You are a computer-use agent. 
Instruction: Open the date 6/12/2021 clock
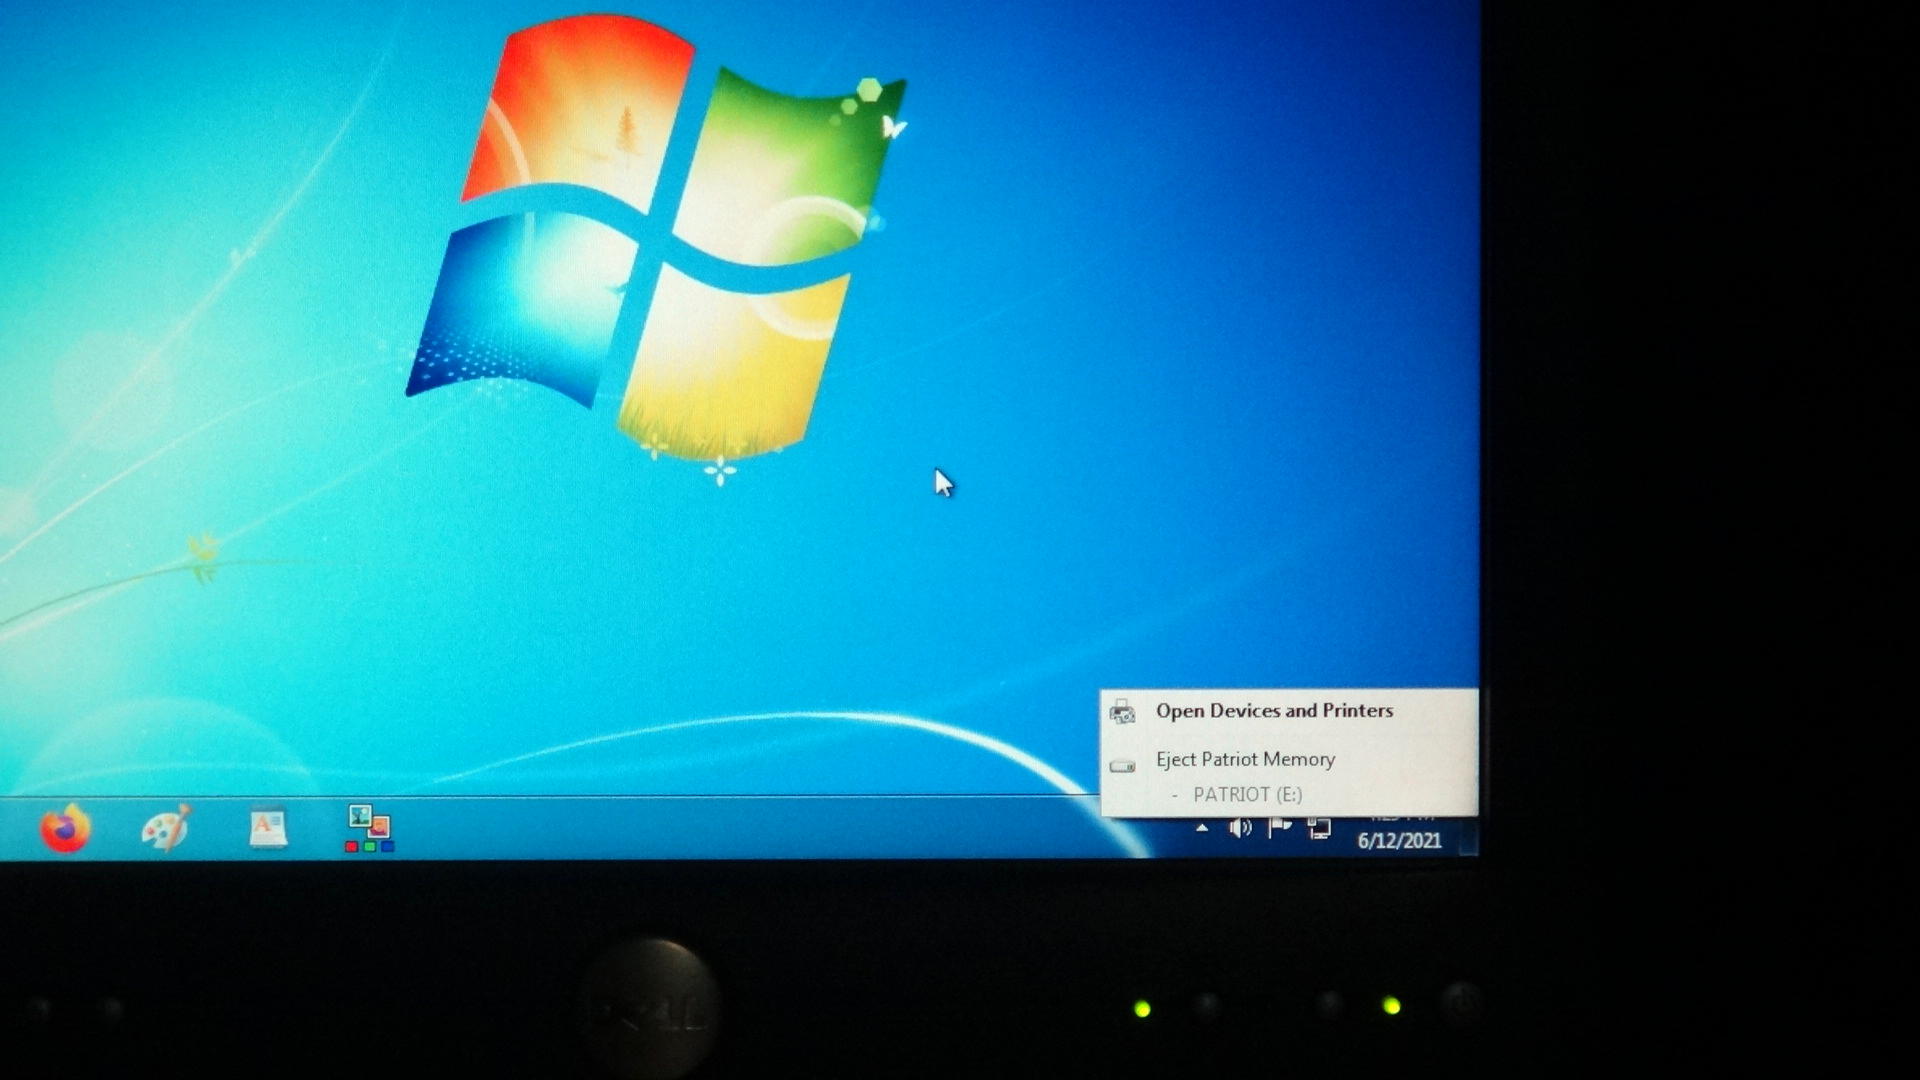[x=1399, y=841]
